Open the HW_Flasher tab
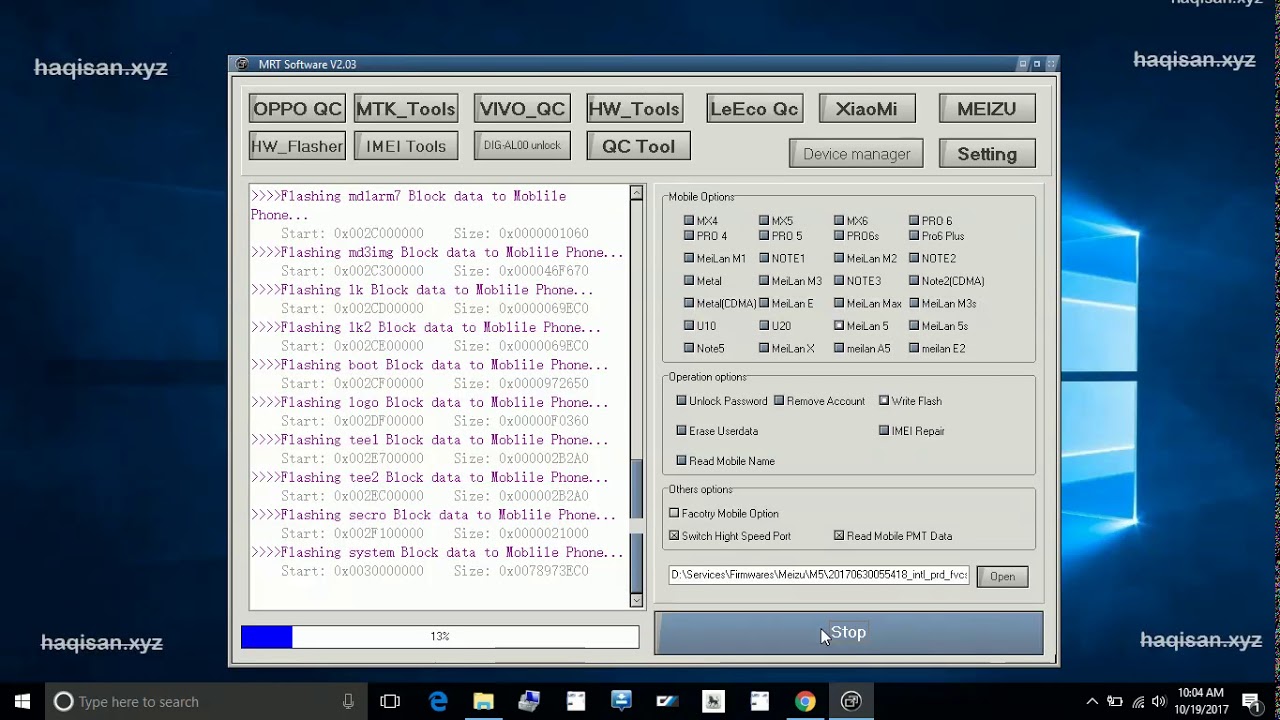 pos(297,146)
